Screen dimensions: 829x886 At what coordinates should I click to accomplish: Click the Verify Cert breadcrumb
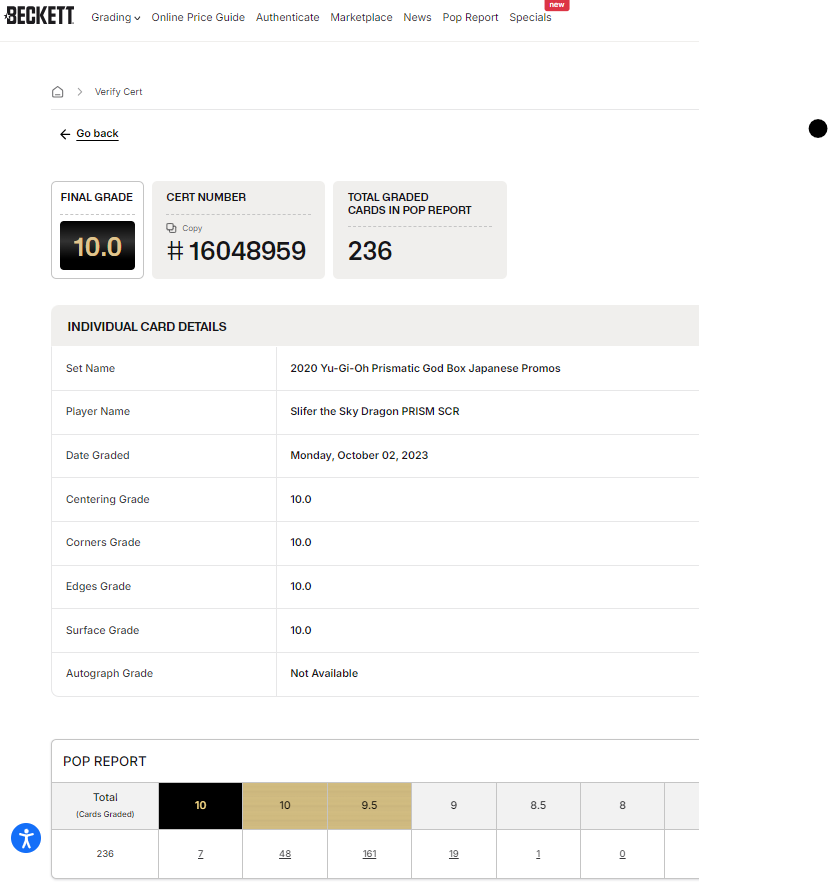[x=118, y=92]
